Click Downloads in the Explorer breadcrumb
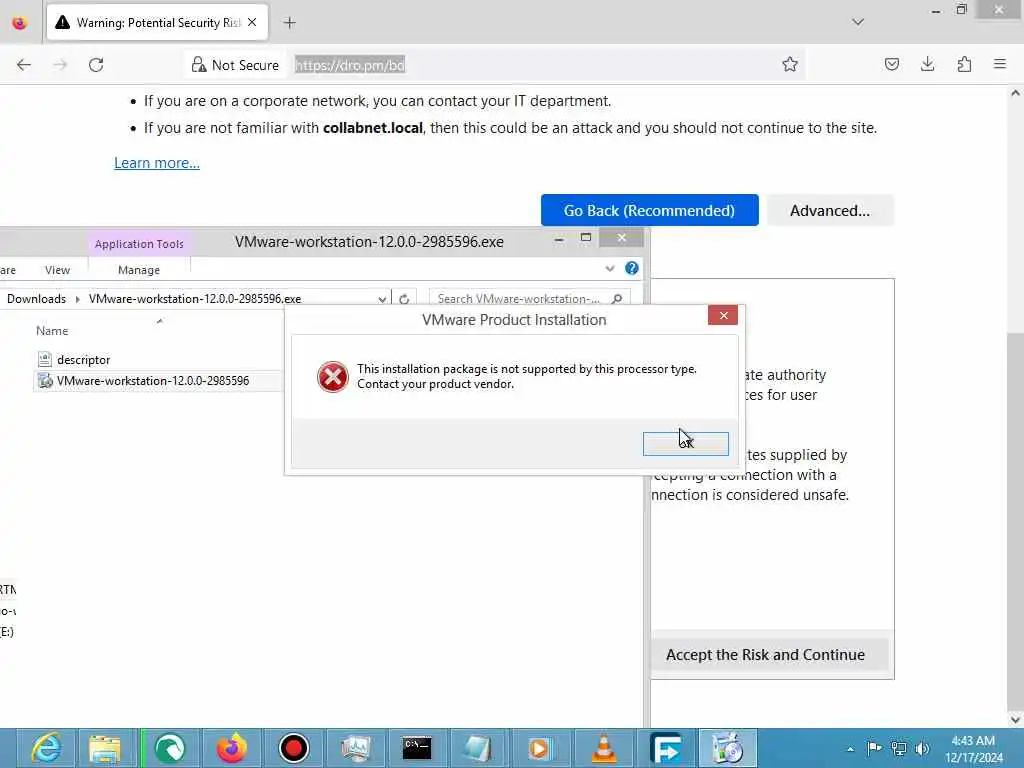This screenshot has height=768, width=1024. (x=37, y=298)
